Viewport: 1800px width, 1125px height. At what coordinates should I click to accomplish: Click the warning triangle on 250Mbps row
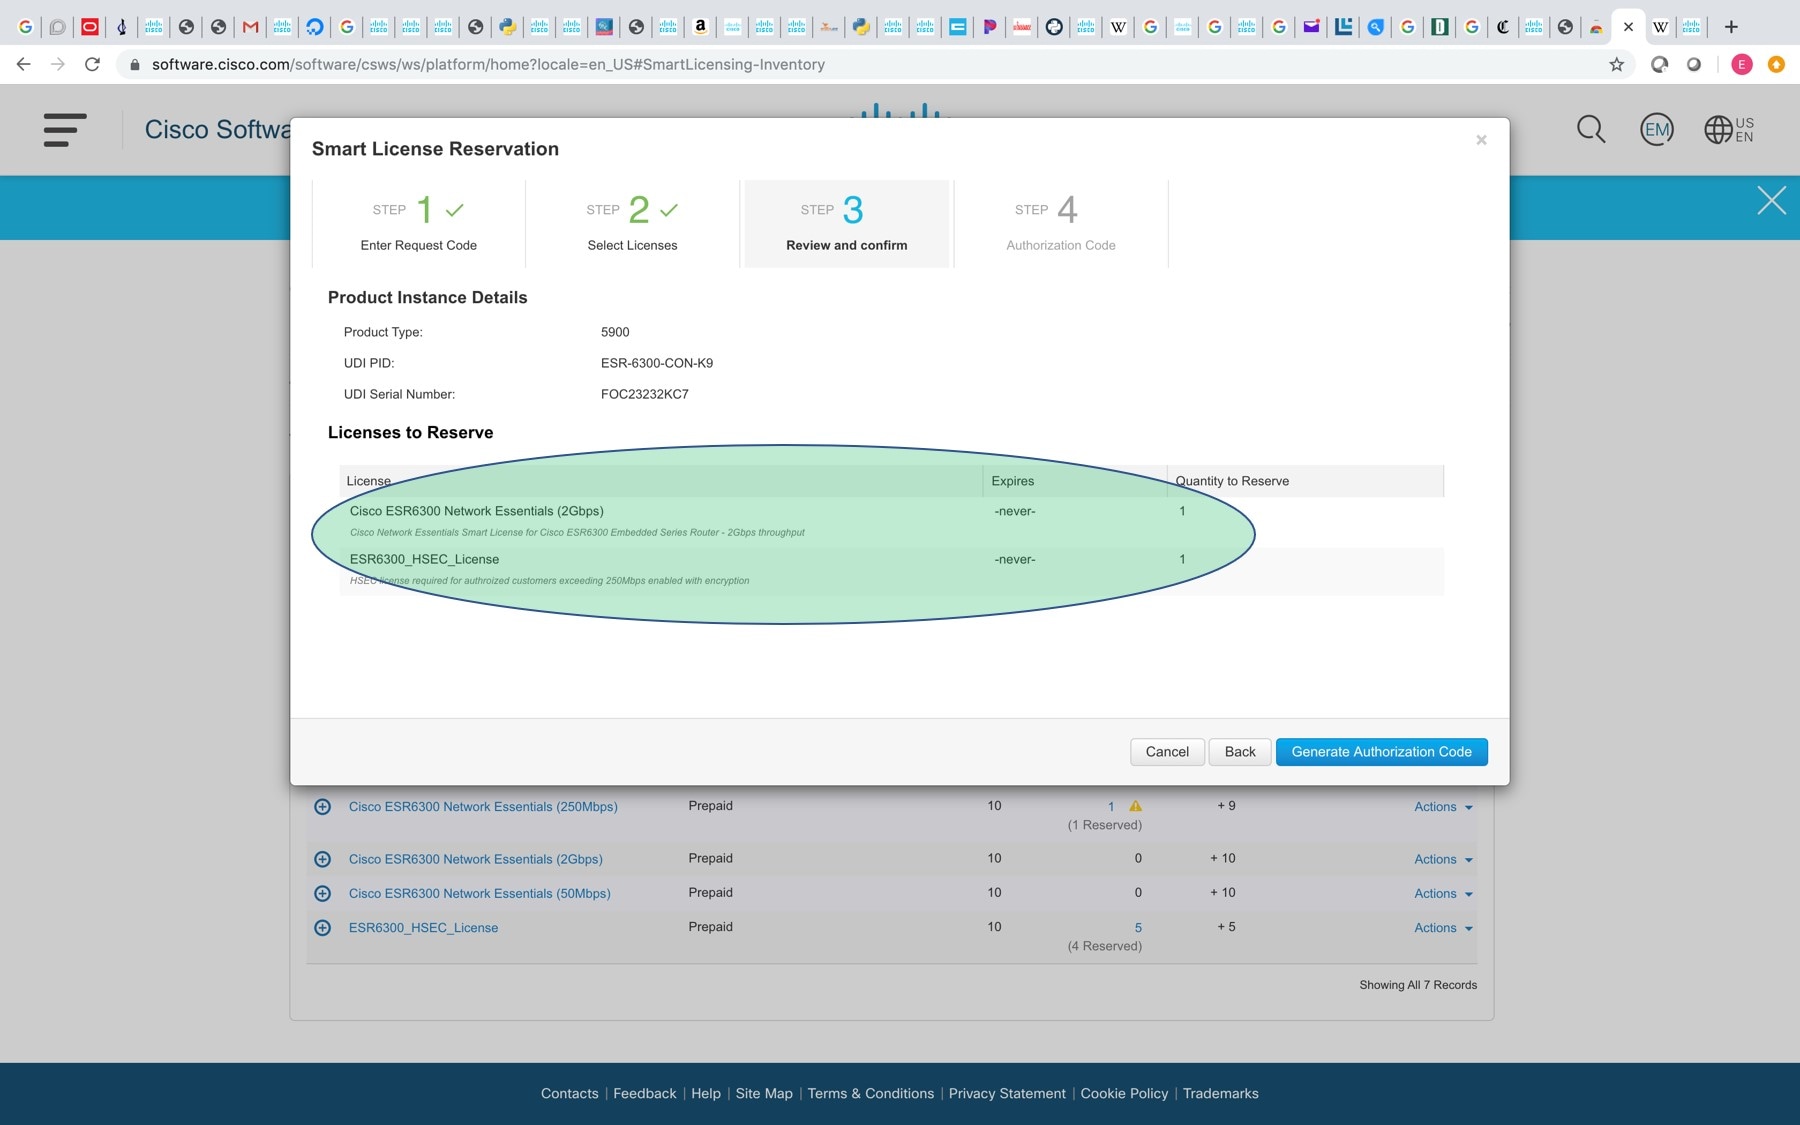(1135, 806)
